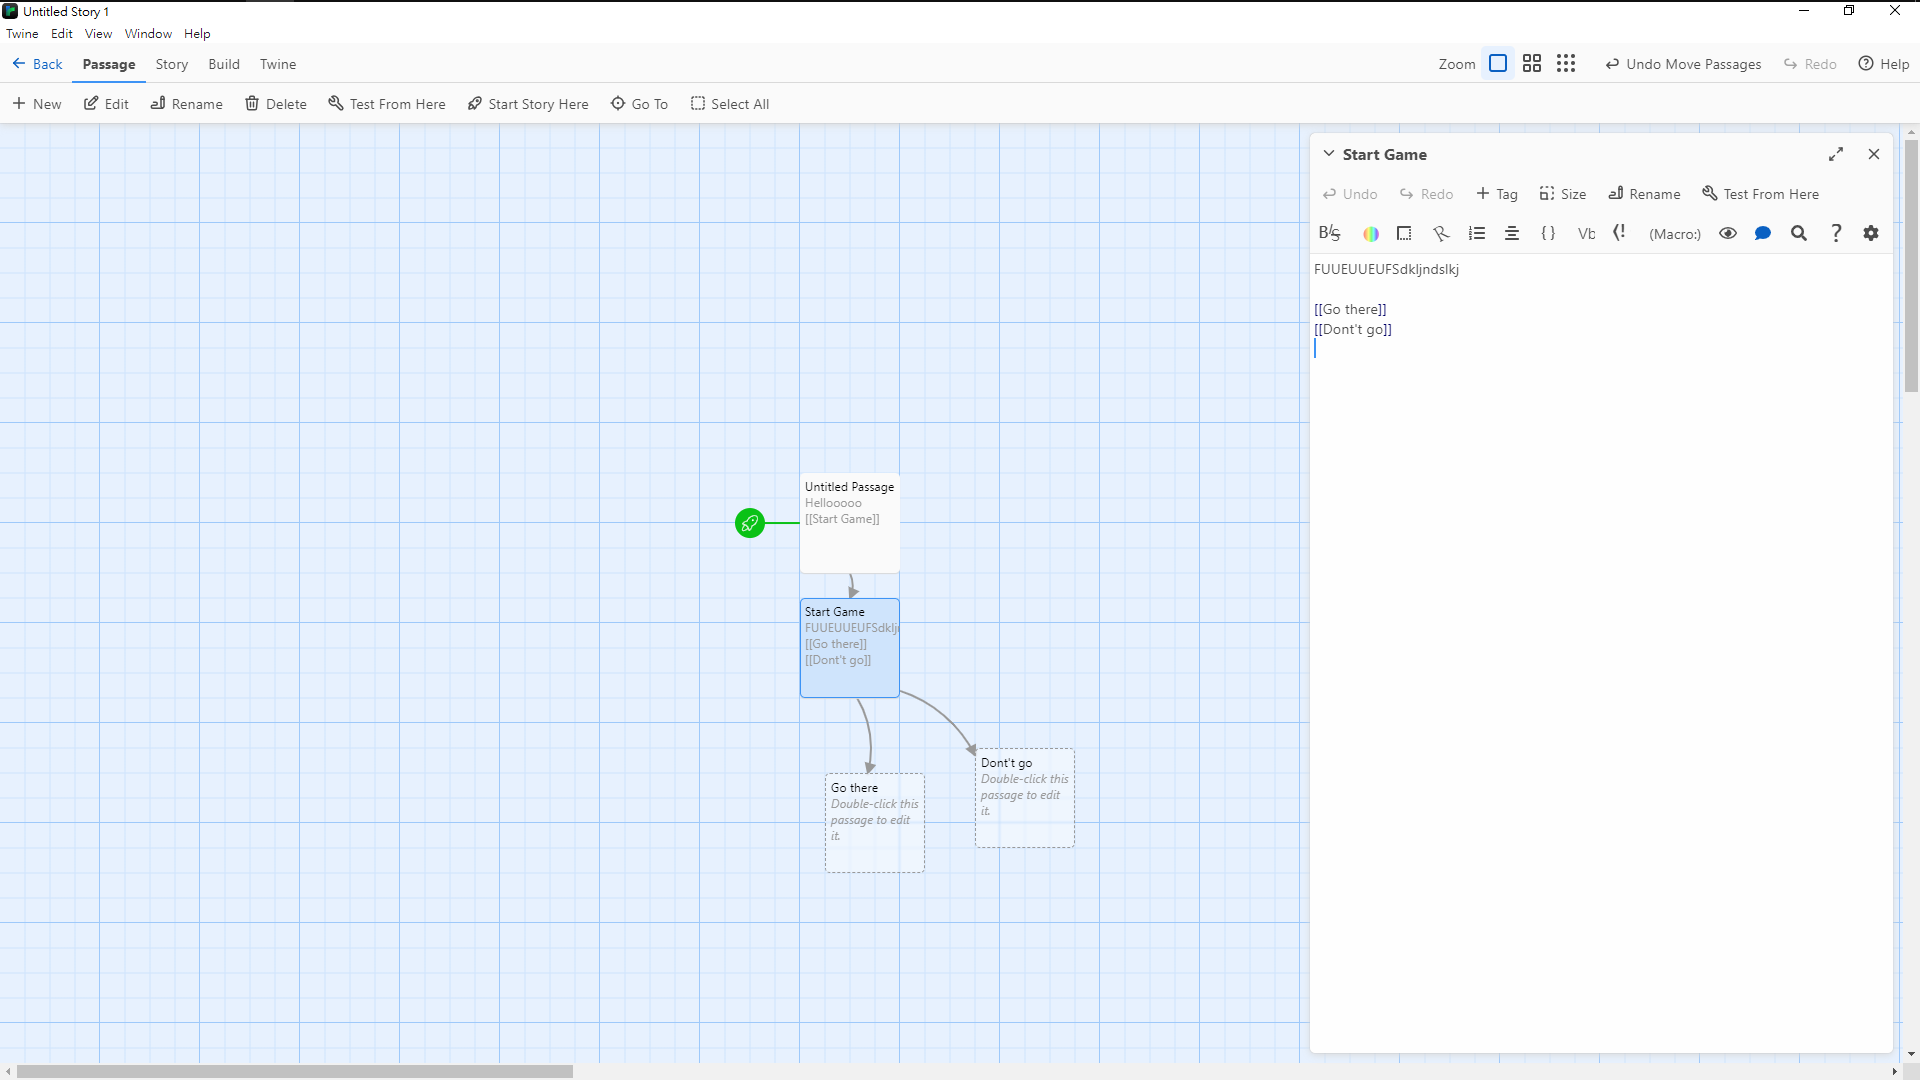Switch zoom to single large passage view
Screen dimensions: 1920x1080
point(1498,64)
